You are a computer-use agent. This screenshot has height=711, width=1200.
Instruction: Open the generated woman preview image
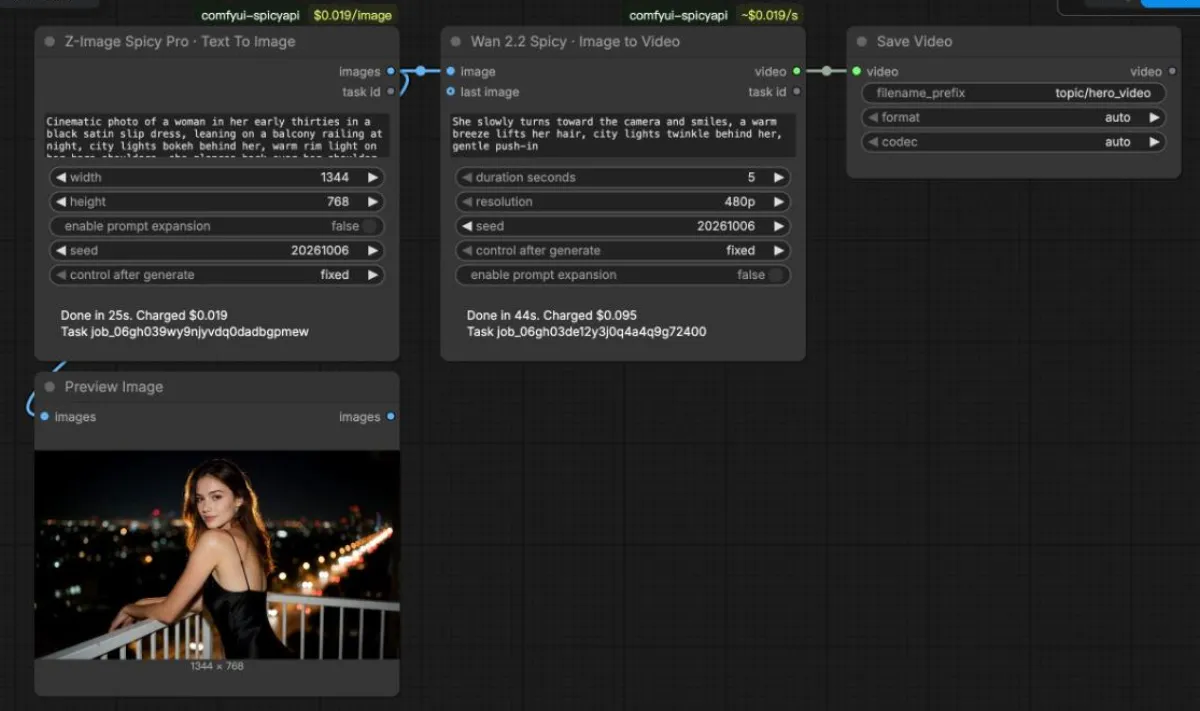point(217,554)
